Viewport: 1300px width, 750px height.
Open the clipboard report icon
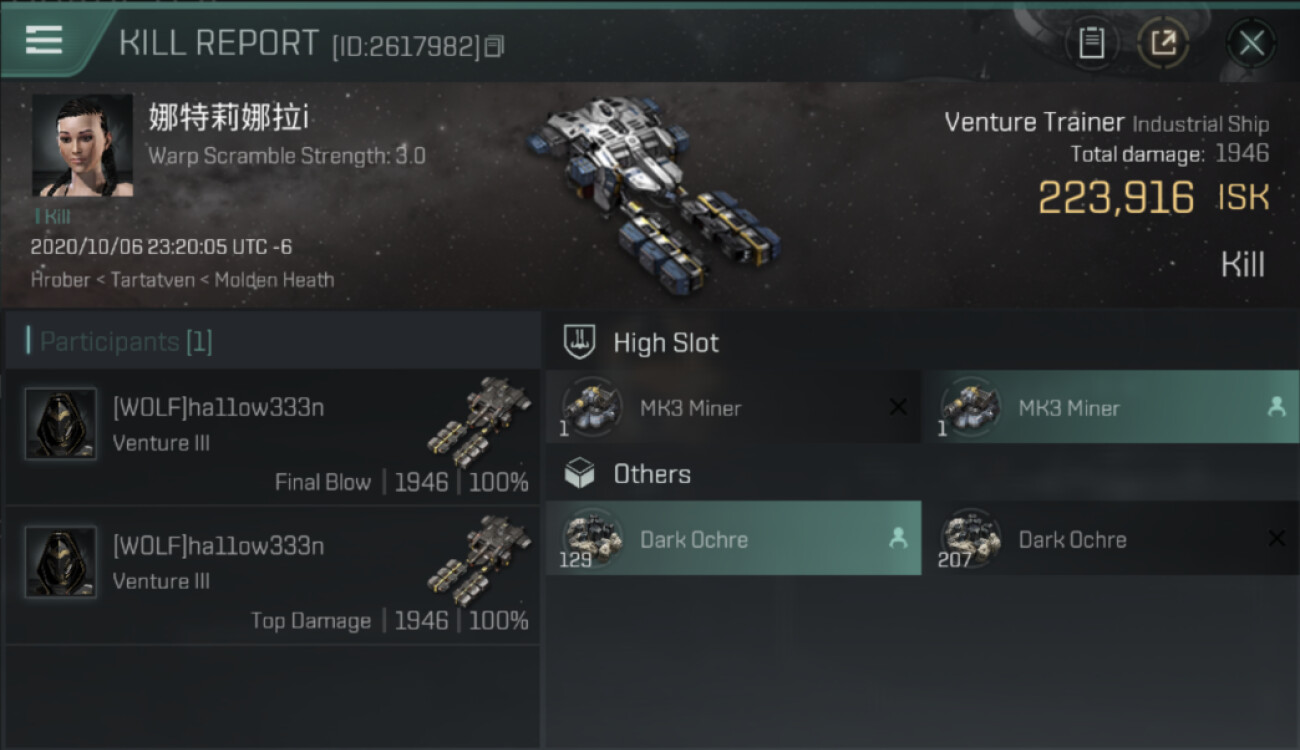(x=1091, y=43)
